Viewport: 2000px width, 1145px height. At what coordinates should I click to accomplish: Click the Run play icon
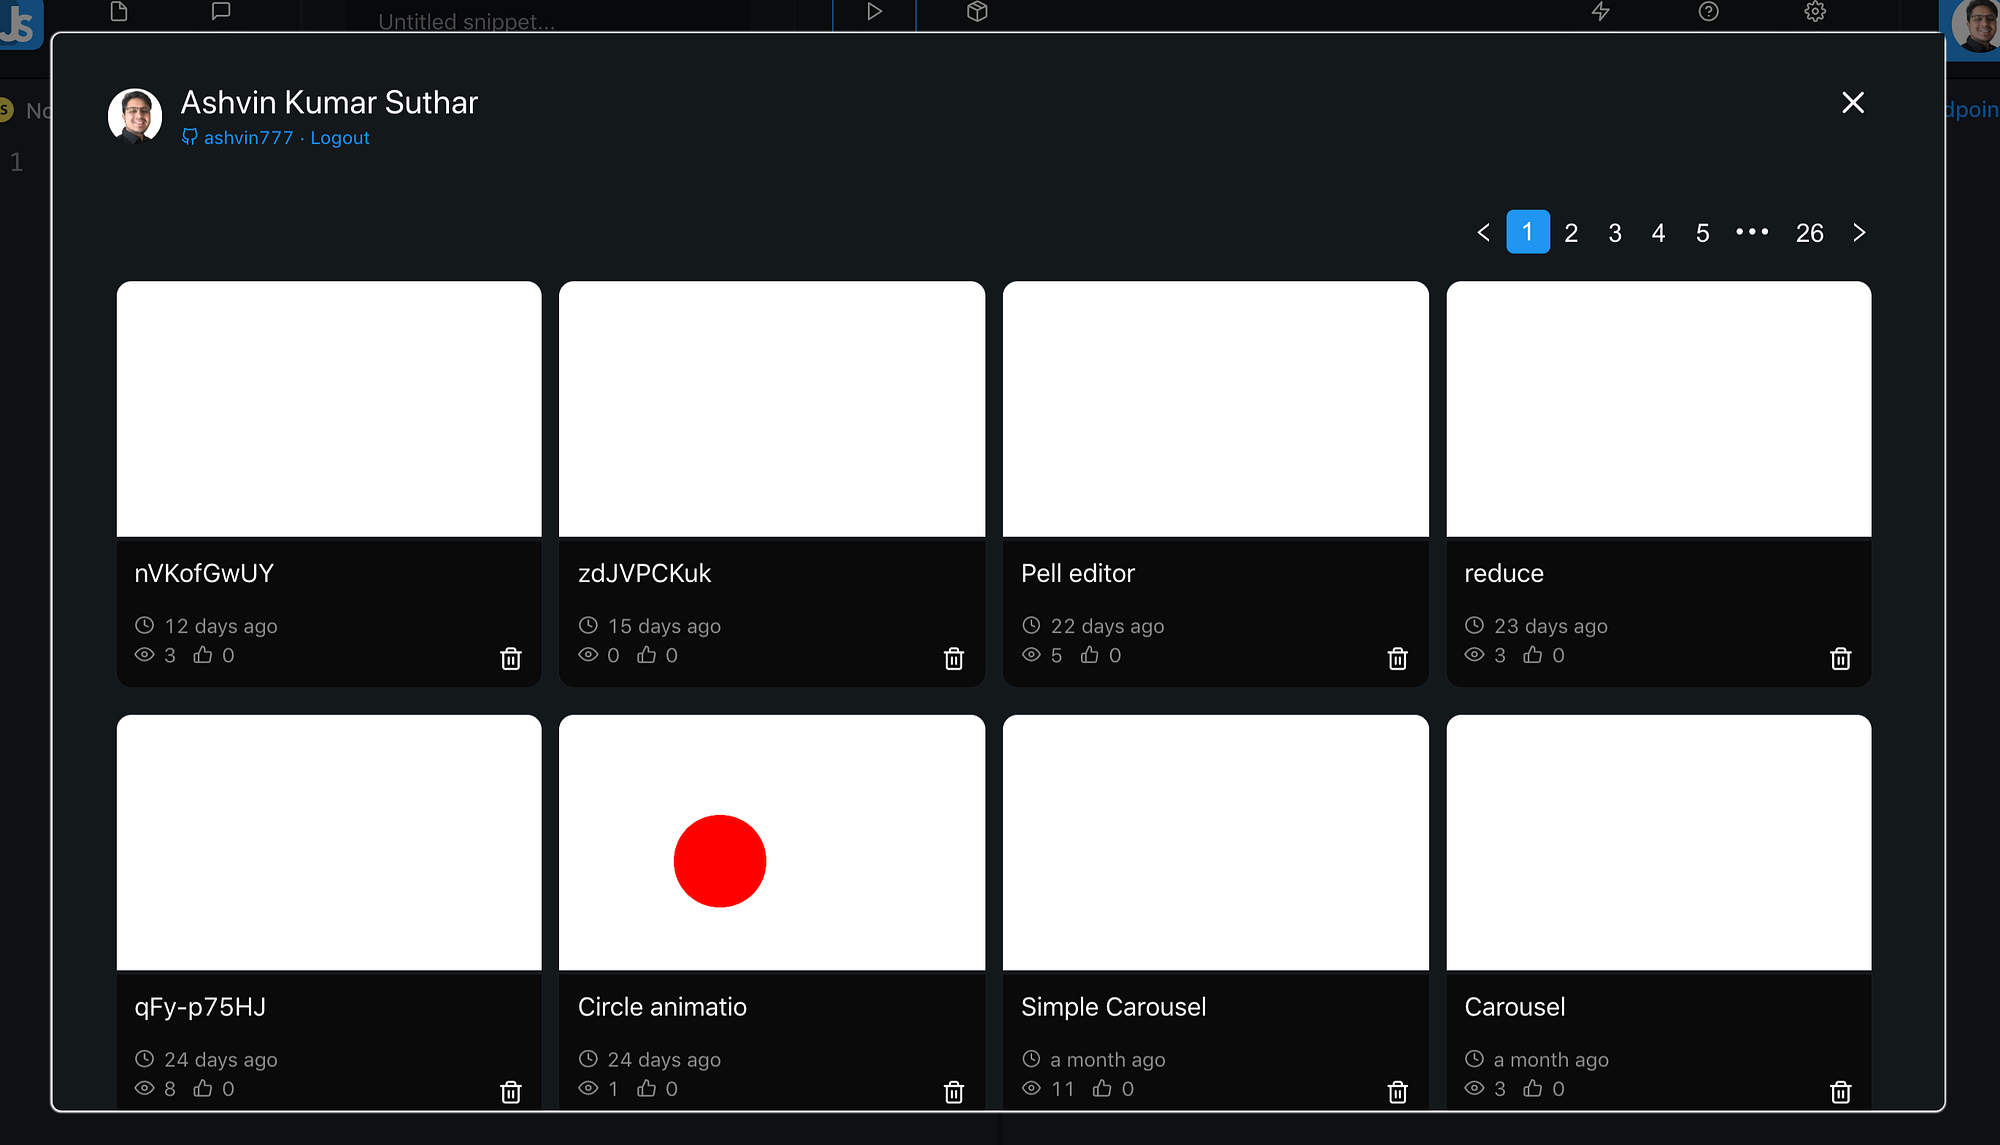pos(873,13)
